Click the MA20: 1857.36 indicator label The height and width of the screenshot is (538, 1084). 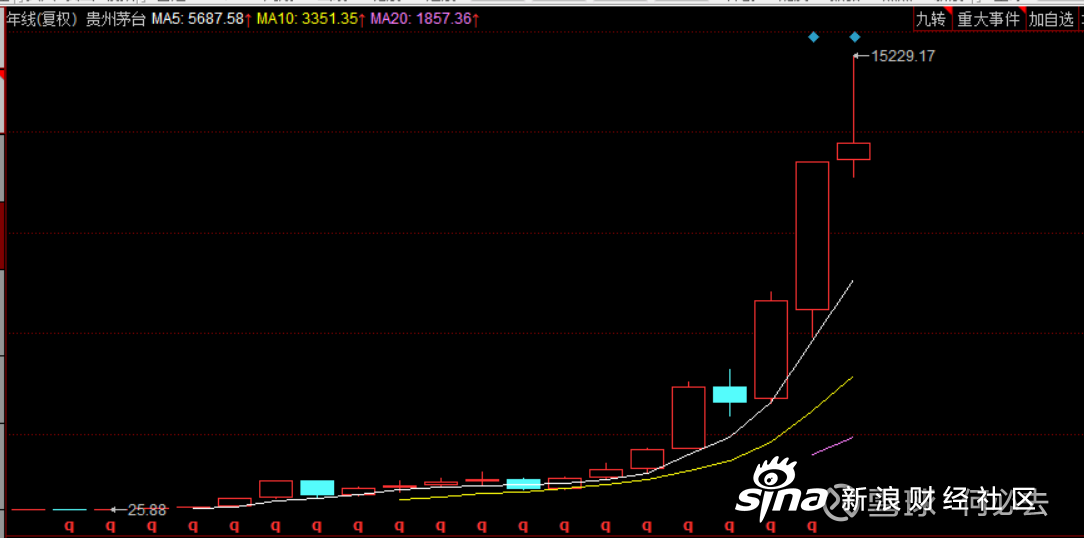point(424,19)
